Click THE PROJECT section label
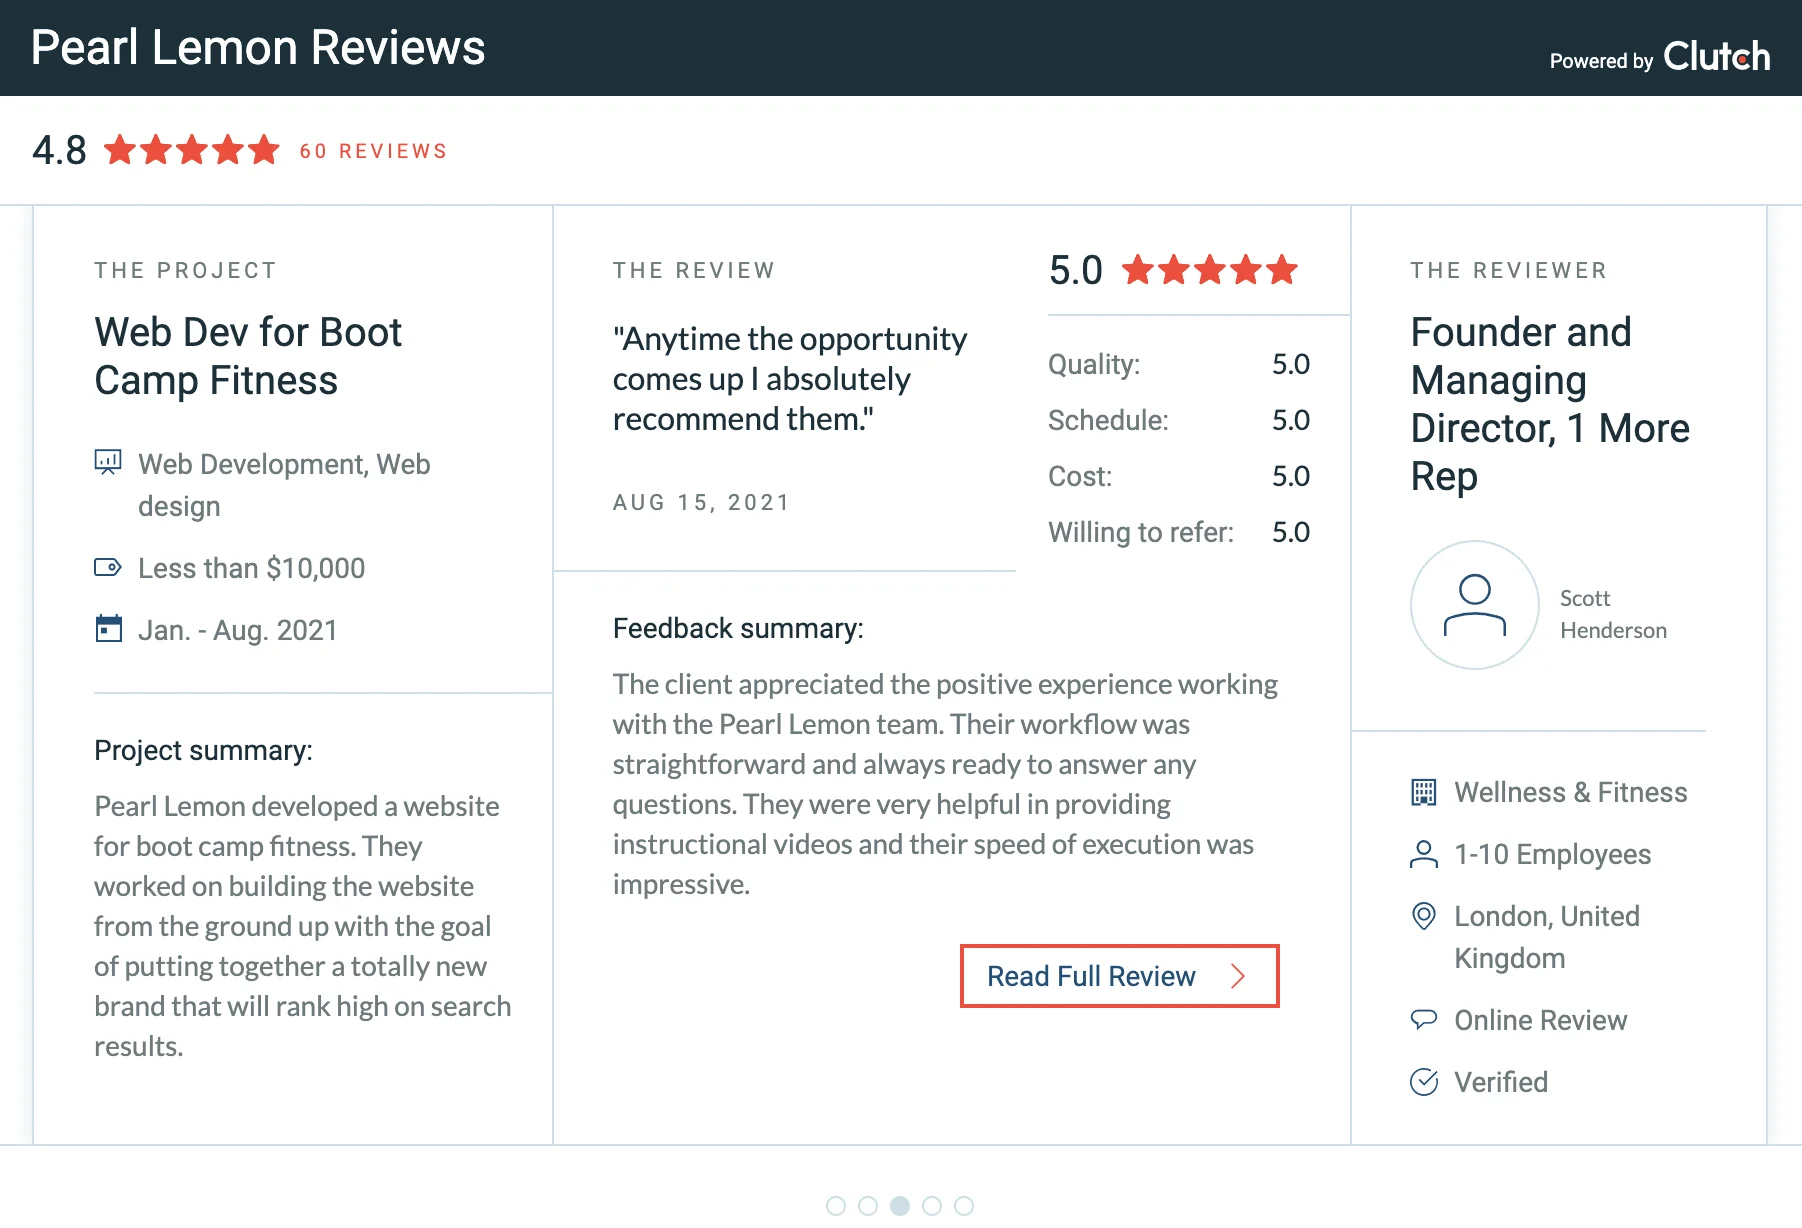The height and width of the screenshot is (1228, 1802). tap(185, 270)
